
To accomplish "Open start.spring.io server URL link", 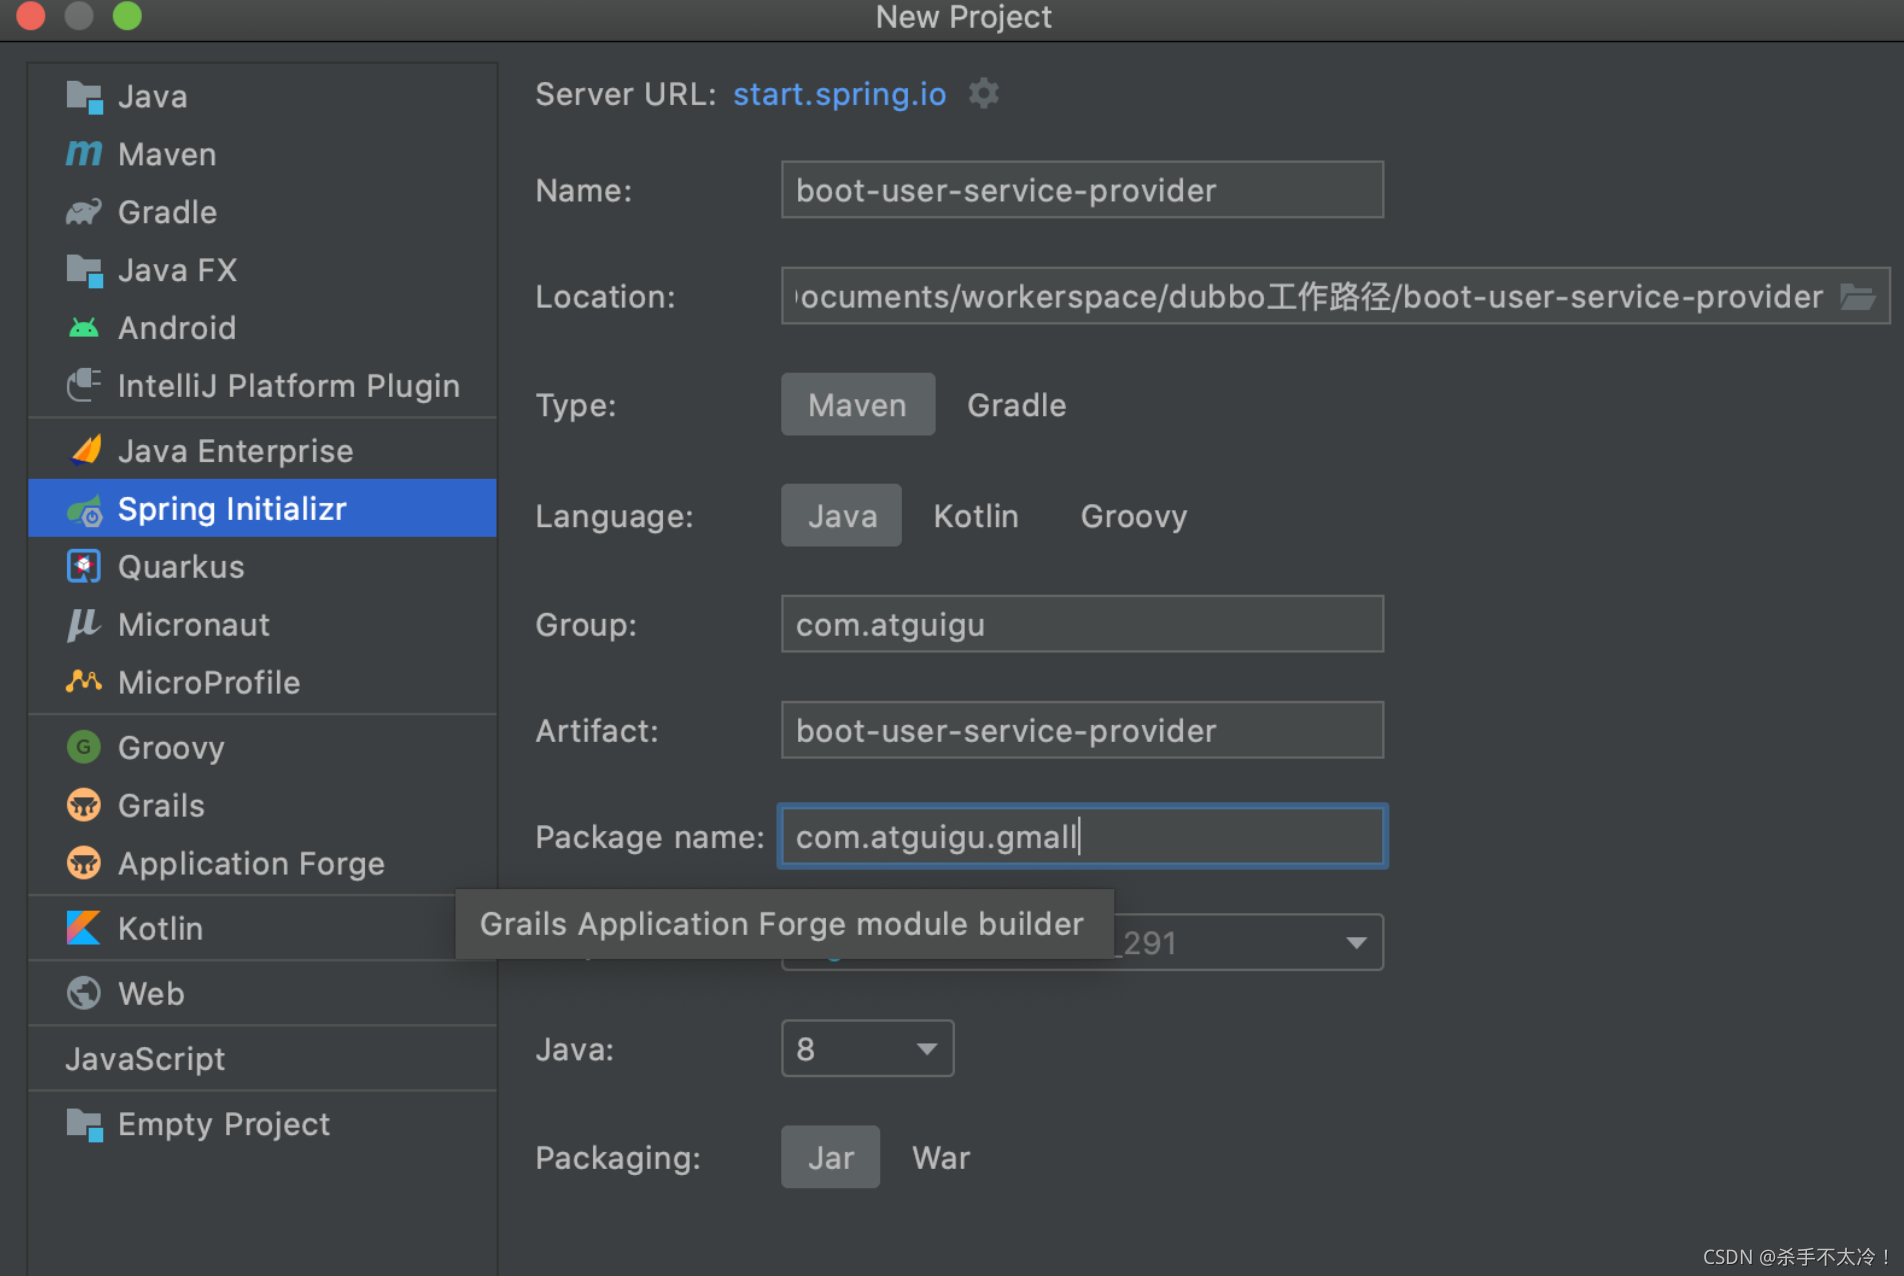I will point(840,94).
